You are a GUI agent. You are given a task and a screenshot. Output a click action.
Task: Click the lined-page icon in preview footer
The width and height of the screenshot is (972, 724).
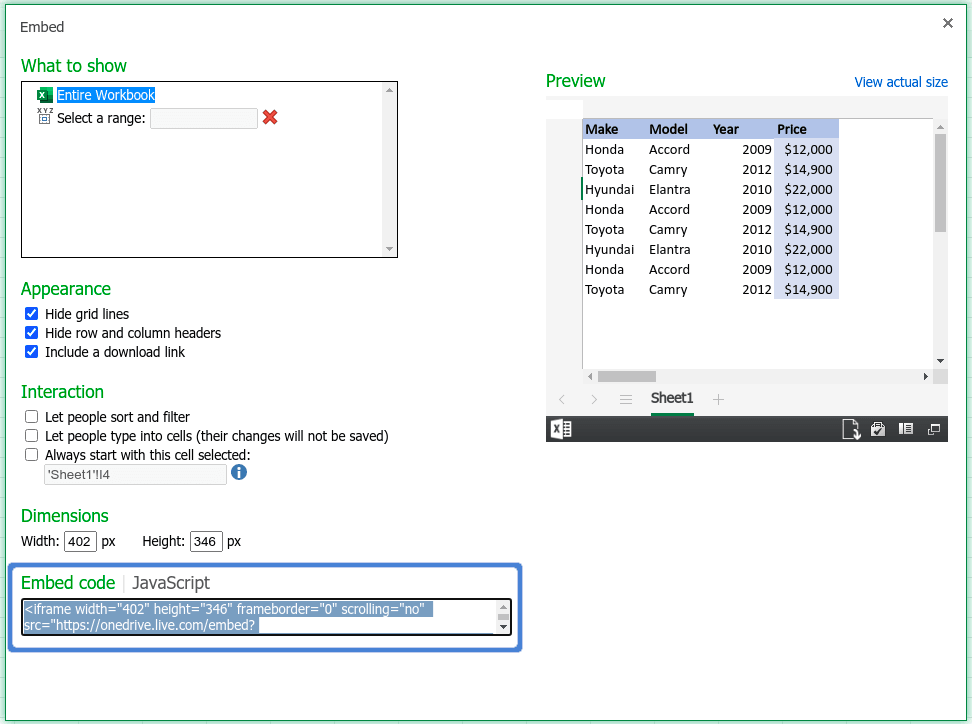coord(906,429)
